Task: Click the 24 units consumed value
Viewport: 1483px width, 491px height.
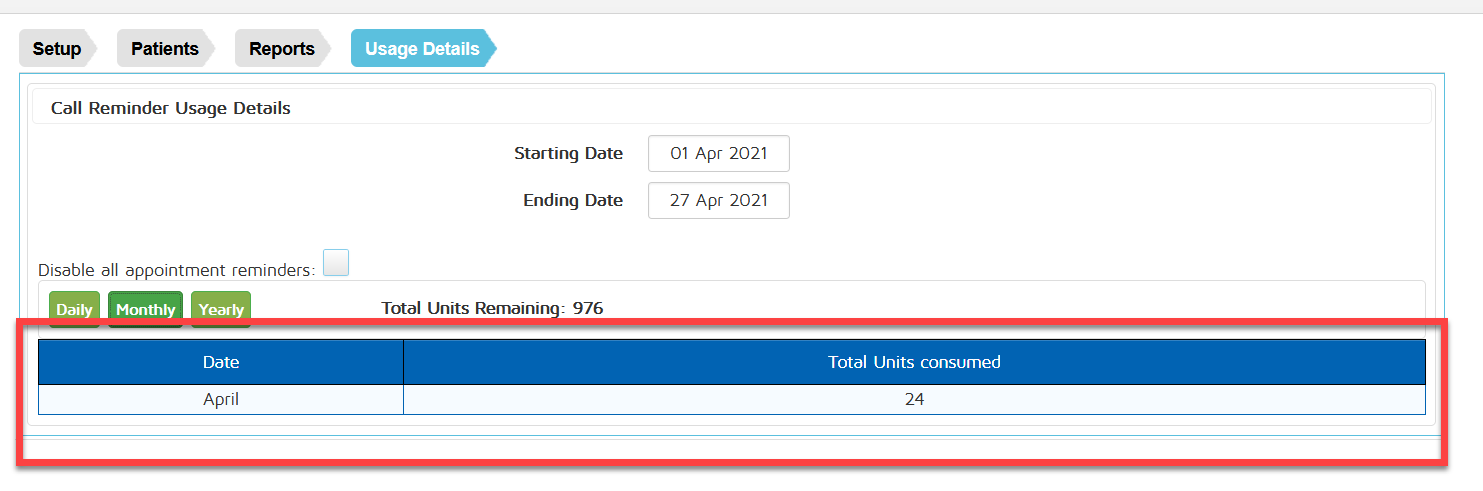Action: pyautogui.click(x=914, y=399)
